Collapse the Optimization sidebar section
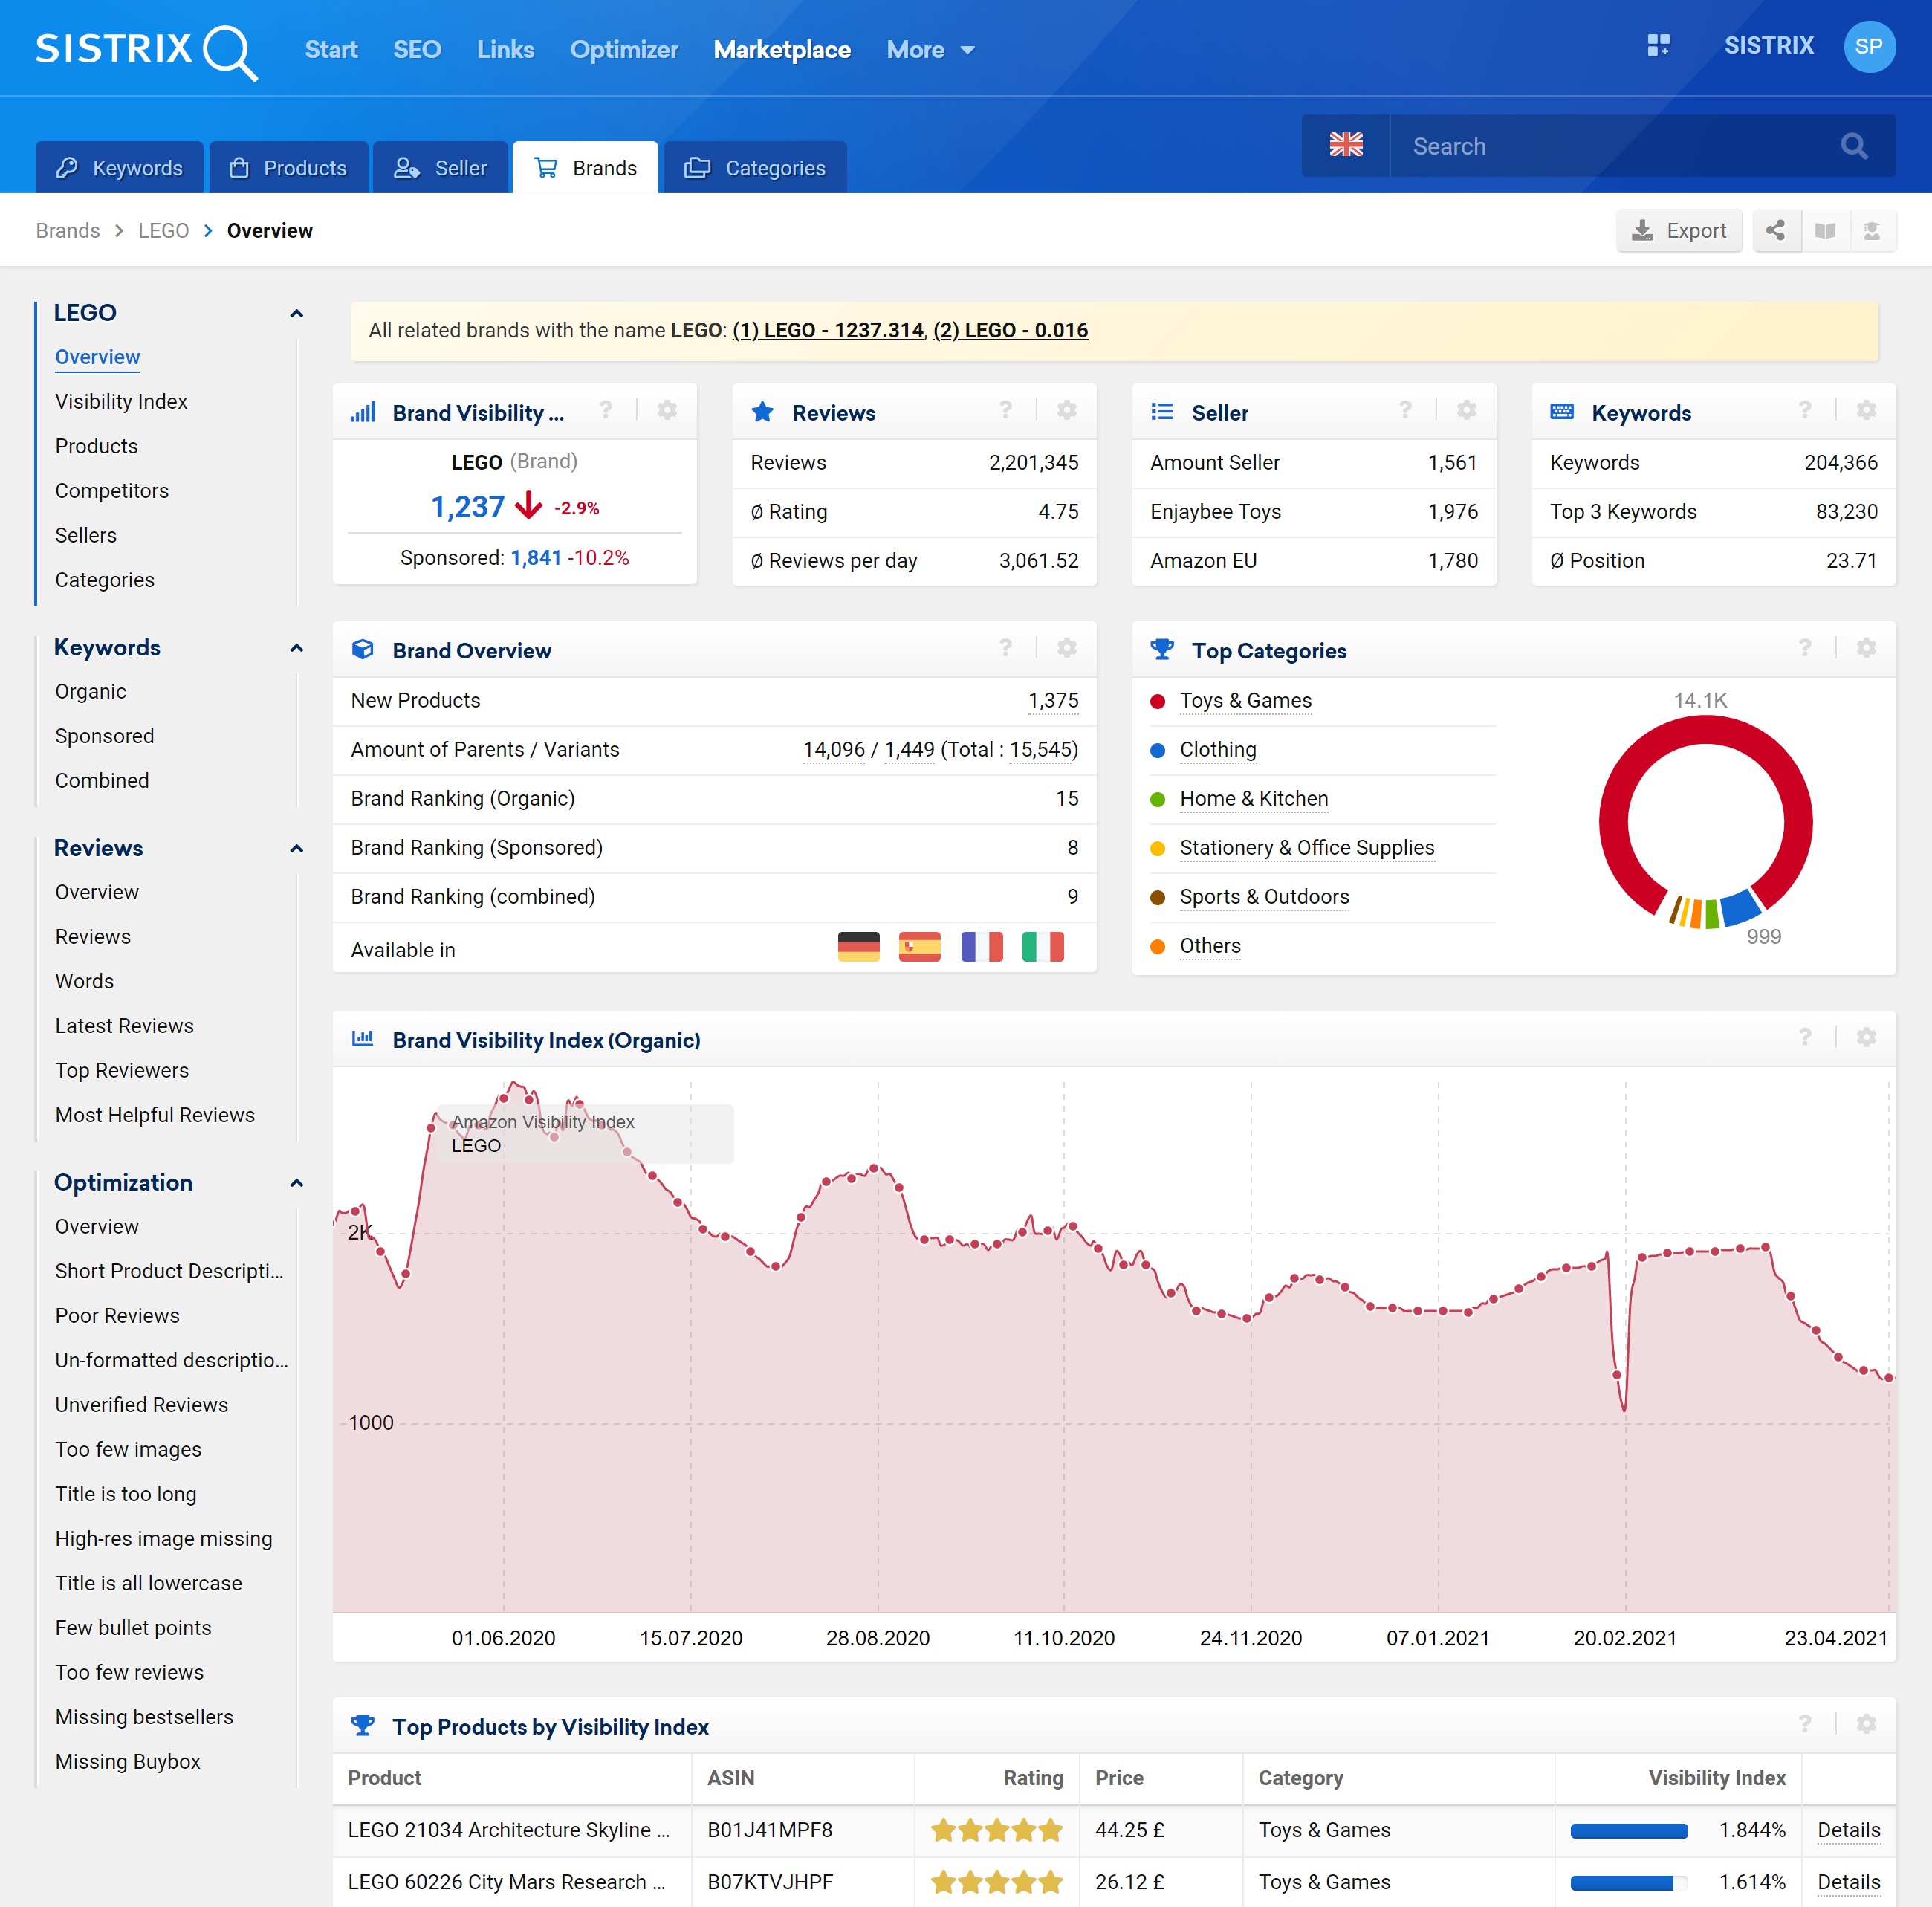Viewport: 1932px width, 1907px height. [296, 1183]
